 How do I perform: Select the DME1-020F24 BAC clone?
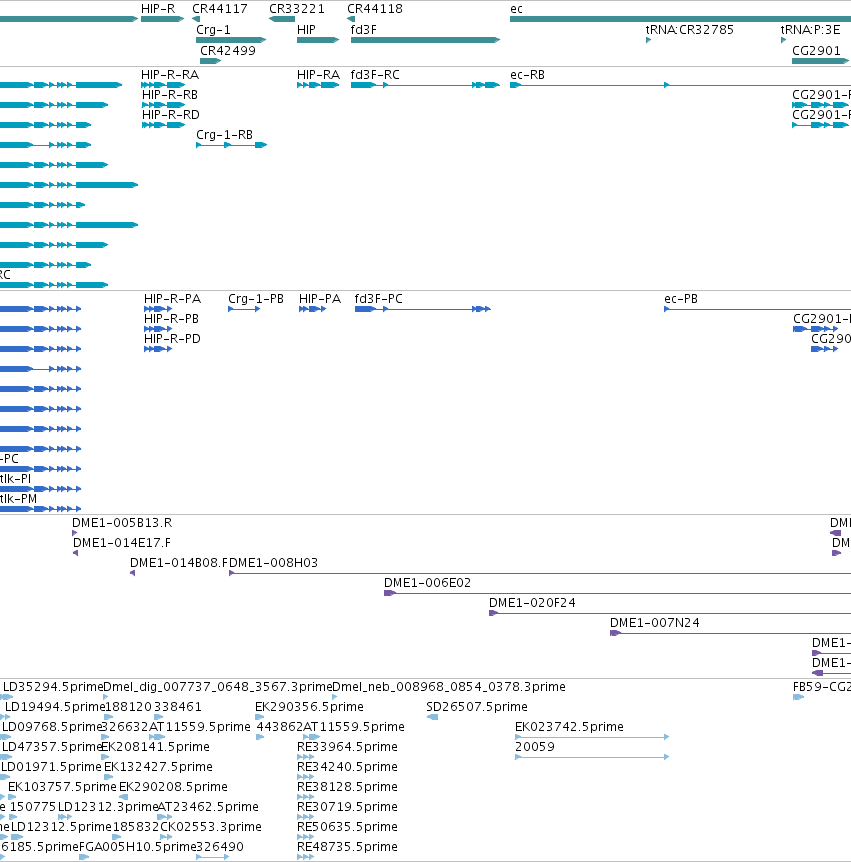point(670,613)
